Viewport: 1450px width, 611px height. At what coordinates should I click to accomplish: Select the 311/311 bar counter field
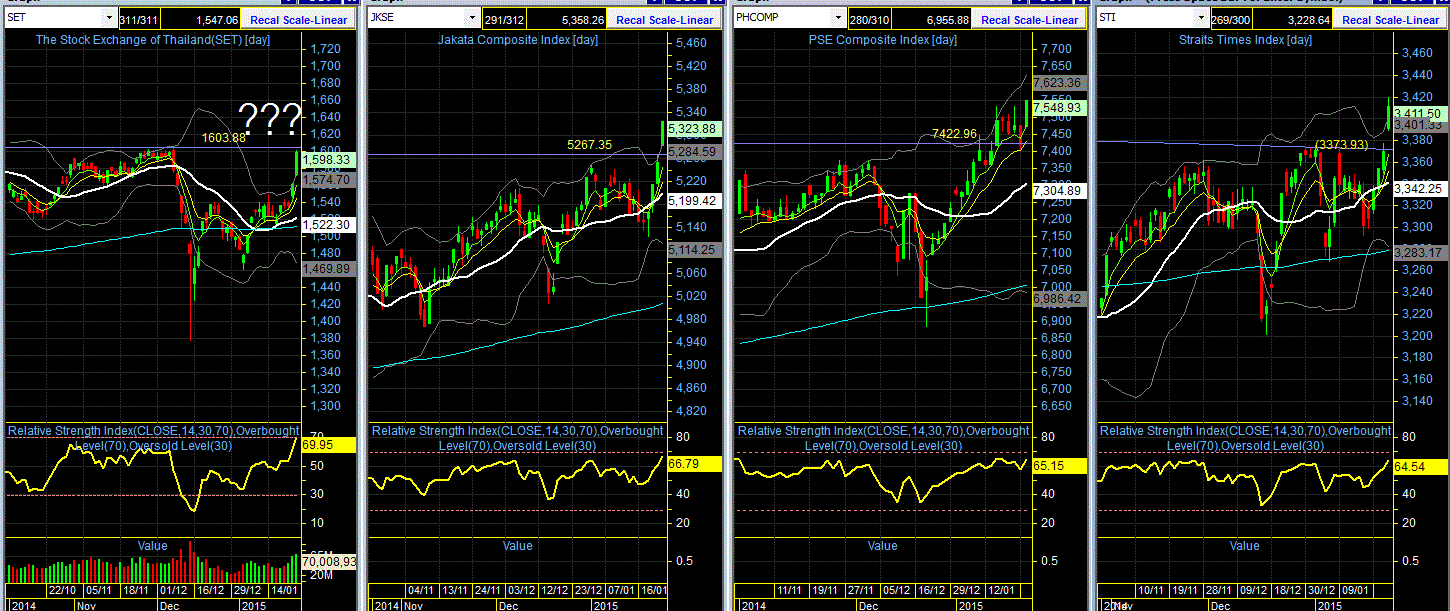(139, 19)
